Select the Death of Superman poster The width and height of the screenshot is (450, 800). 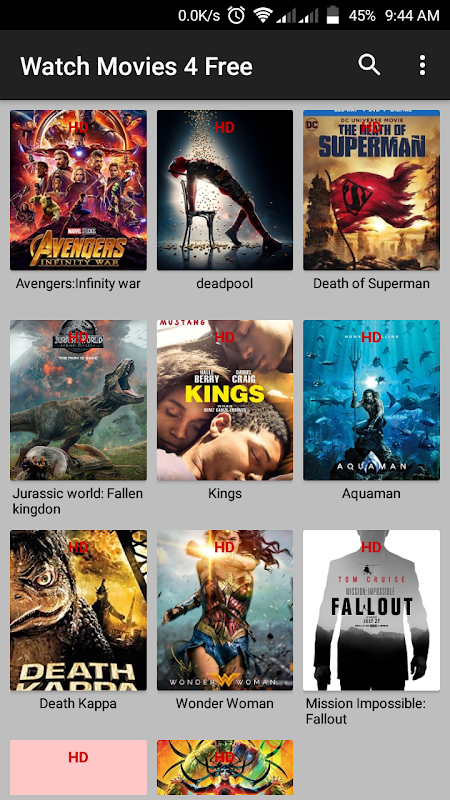(x=371, y=190)
